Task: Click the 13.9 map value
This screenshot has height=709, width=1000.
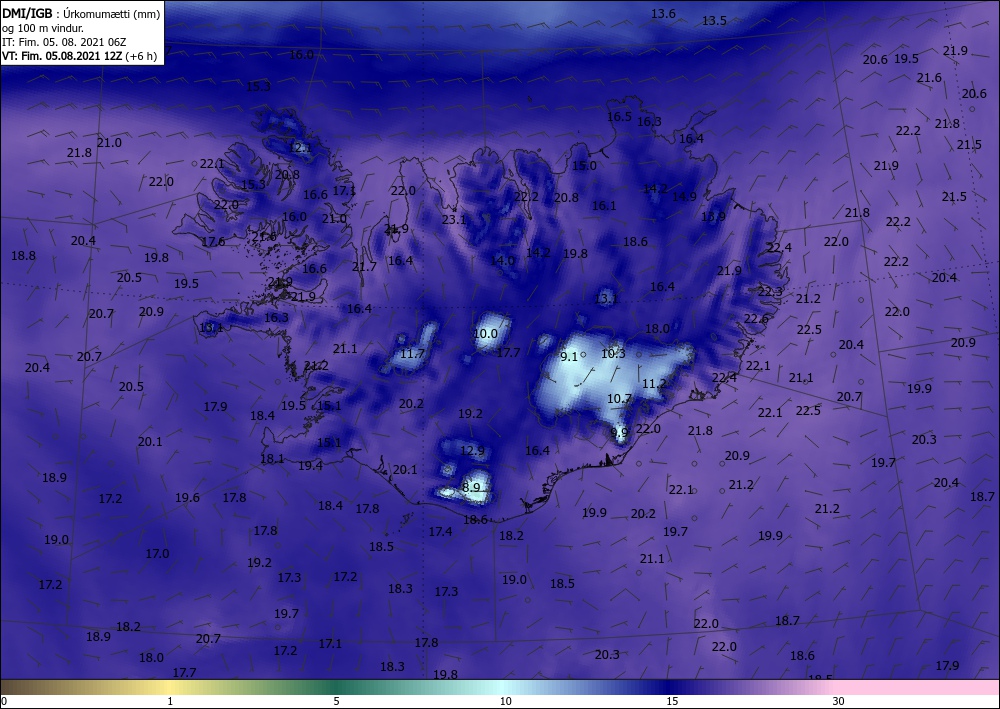Action: pos(713,217)
